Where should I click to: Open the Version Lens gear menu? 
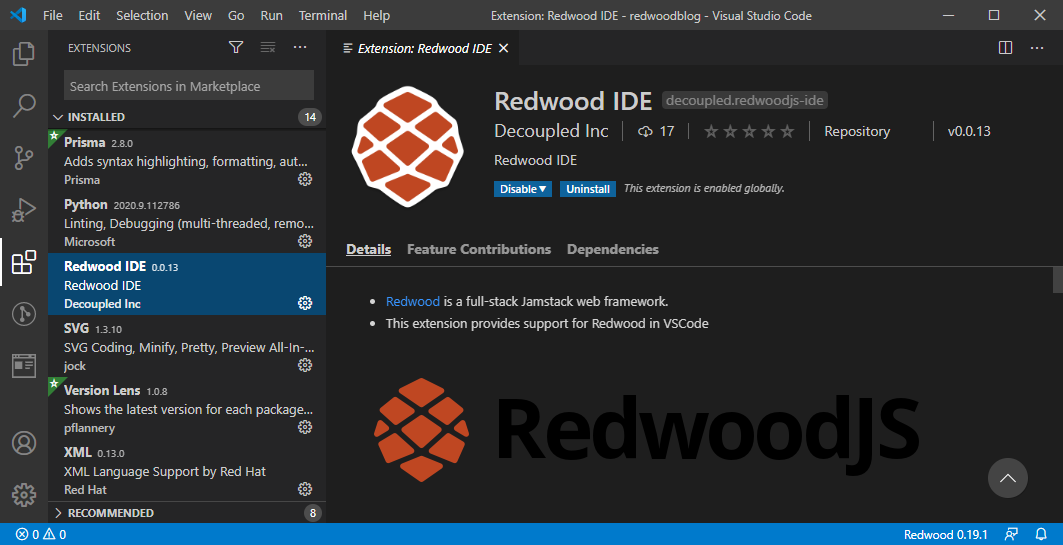(305, 427)
